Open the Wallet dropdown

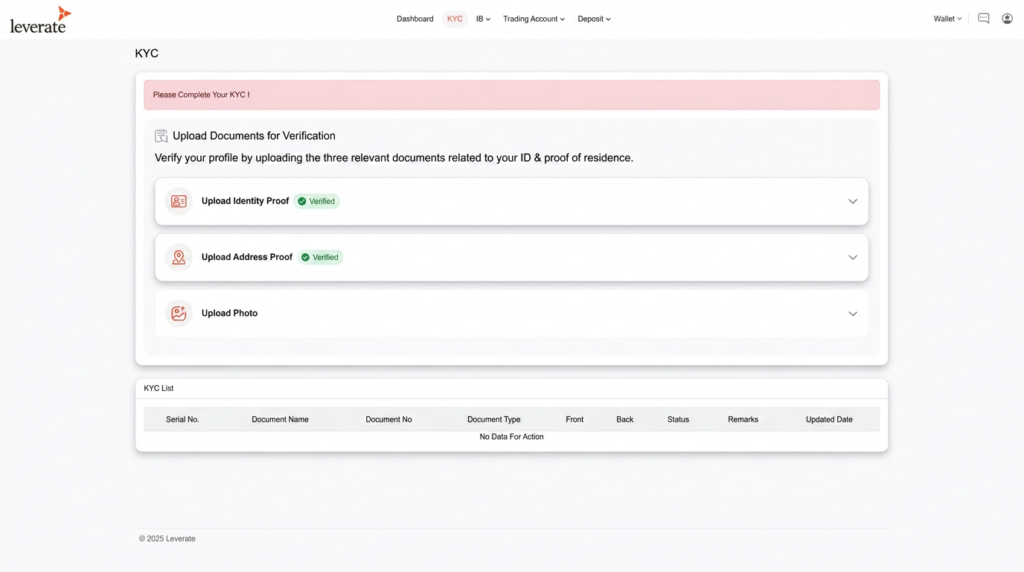pyautogui.click(x=947, y=19)
